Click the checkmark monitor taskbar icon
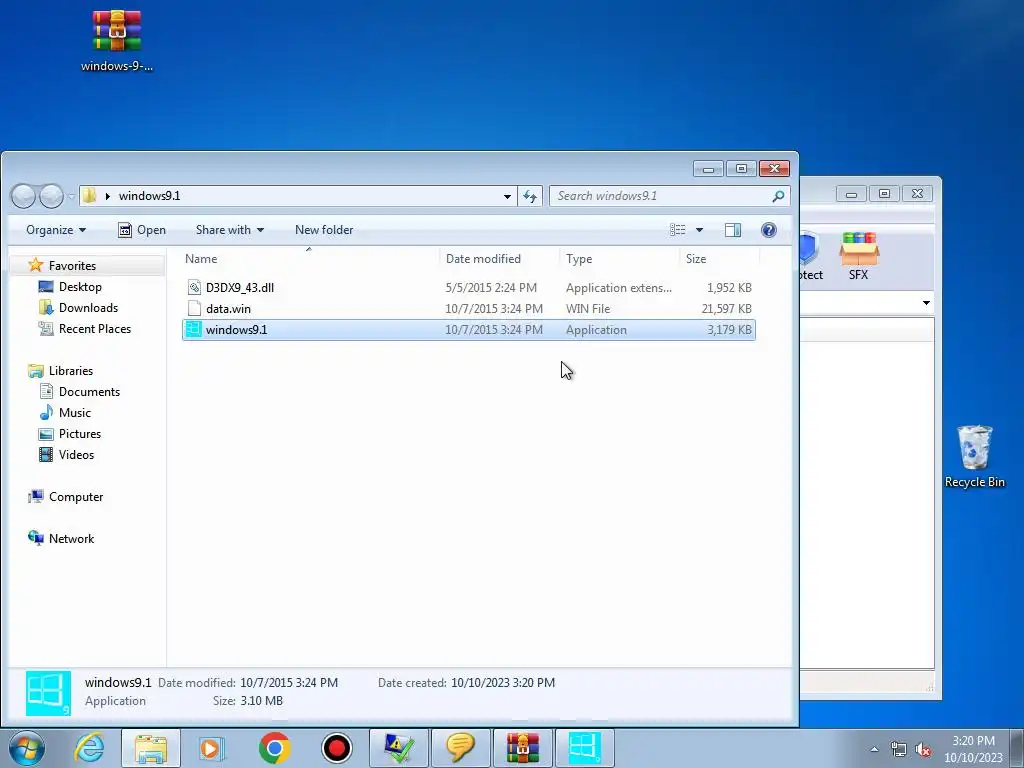 398,748
